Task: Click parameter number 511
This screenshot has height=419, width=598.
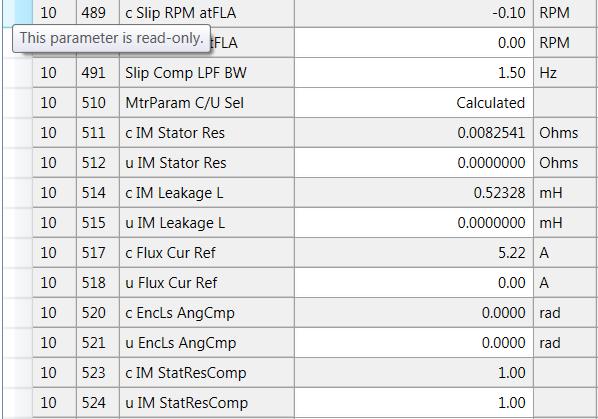Action: 93,133
